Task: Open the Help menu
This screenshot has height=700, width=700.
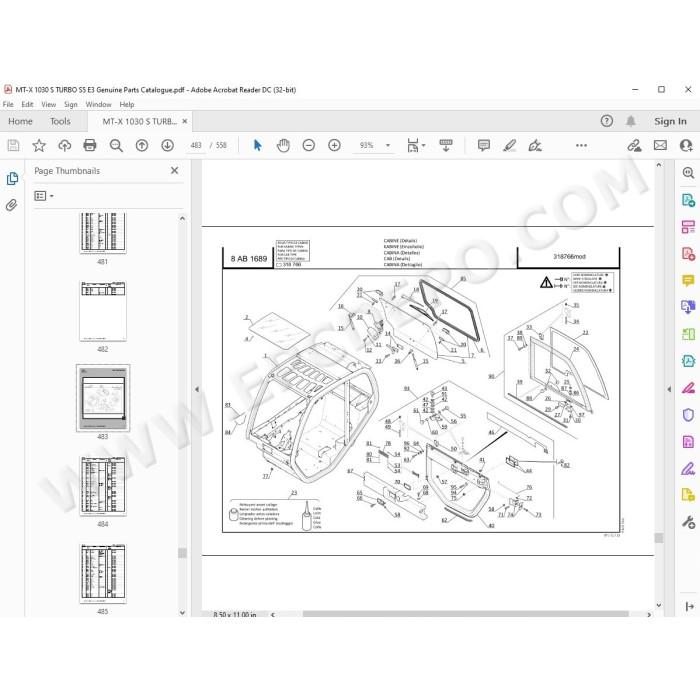Action: point(127,104)
